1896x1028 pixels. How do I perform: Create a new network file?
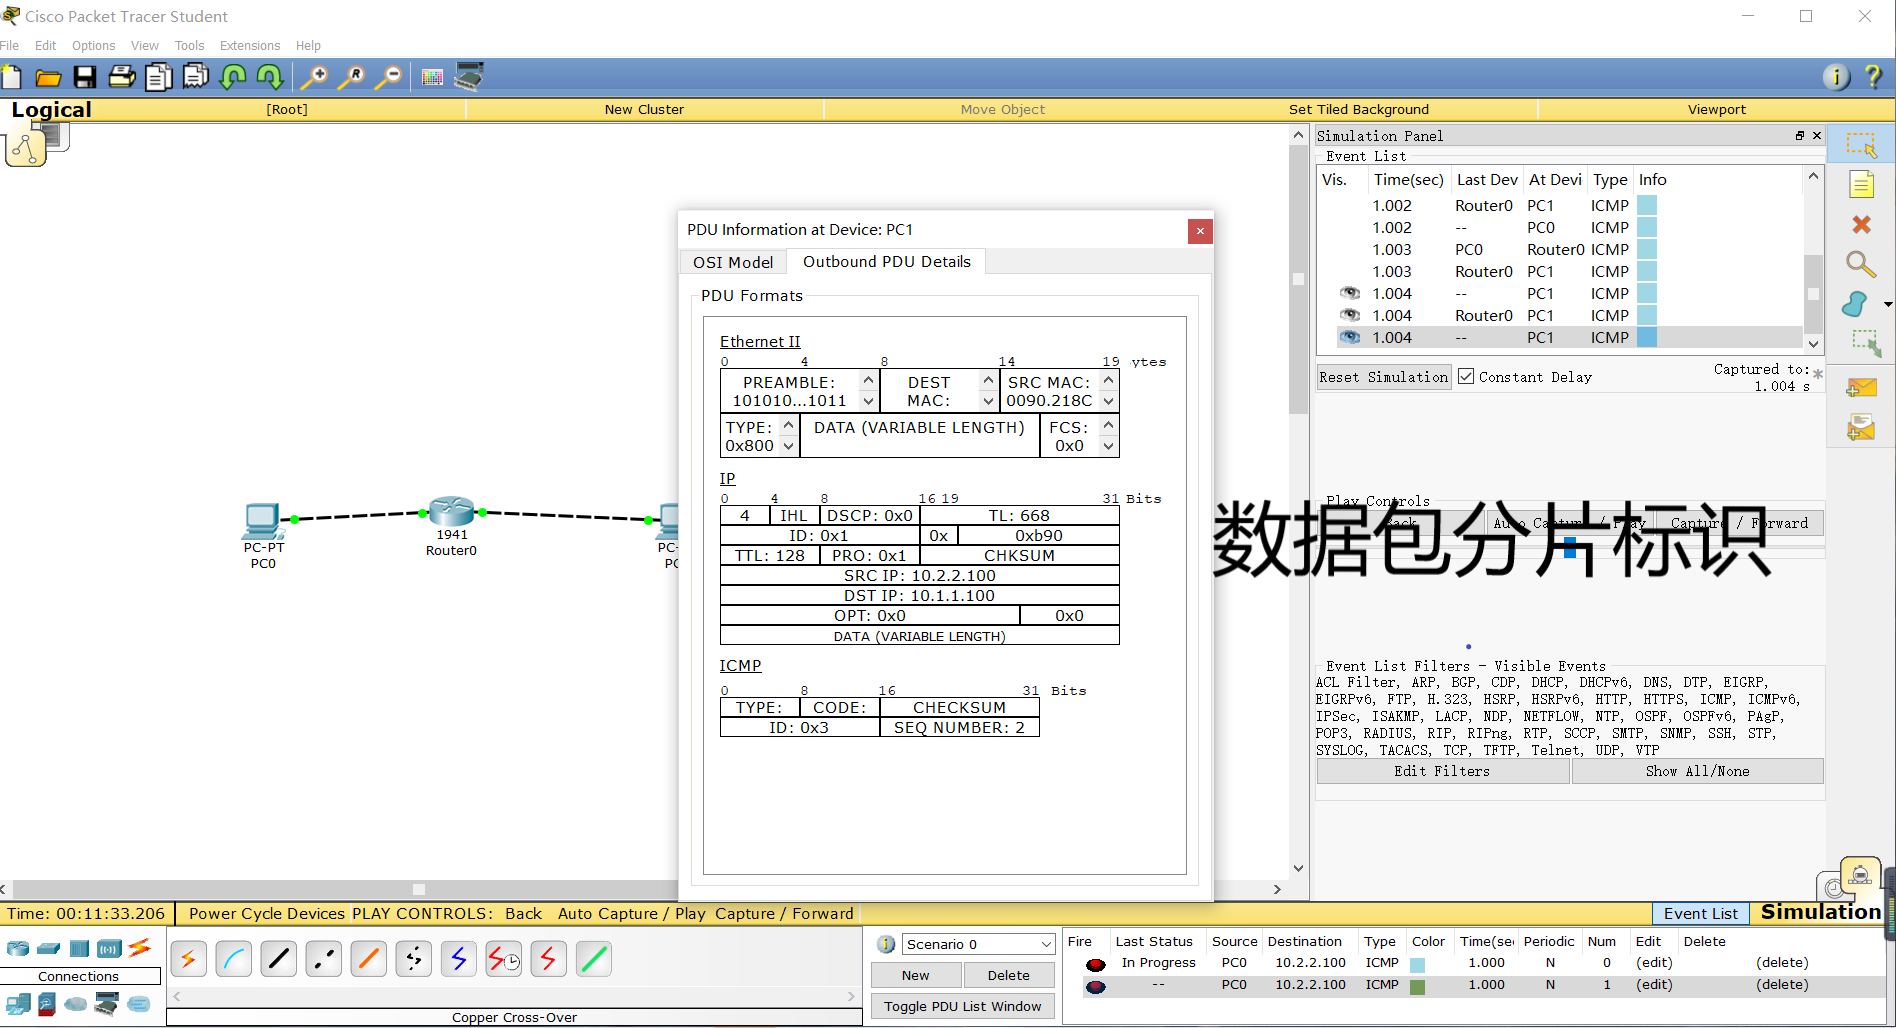tap(12, 77)
